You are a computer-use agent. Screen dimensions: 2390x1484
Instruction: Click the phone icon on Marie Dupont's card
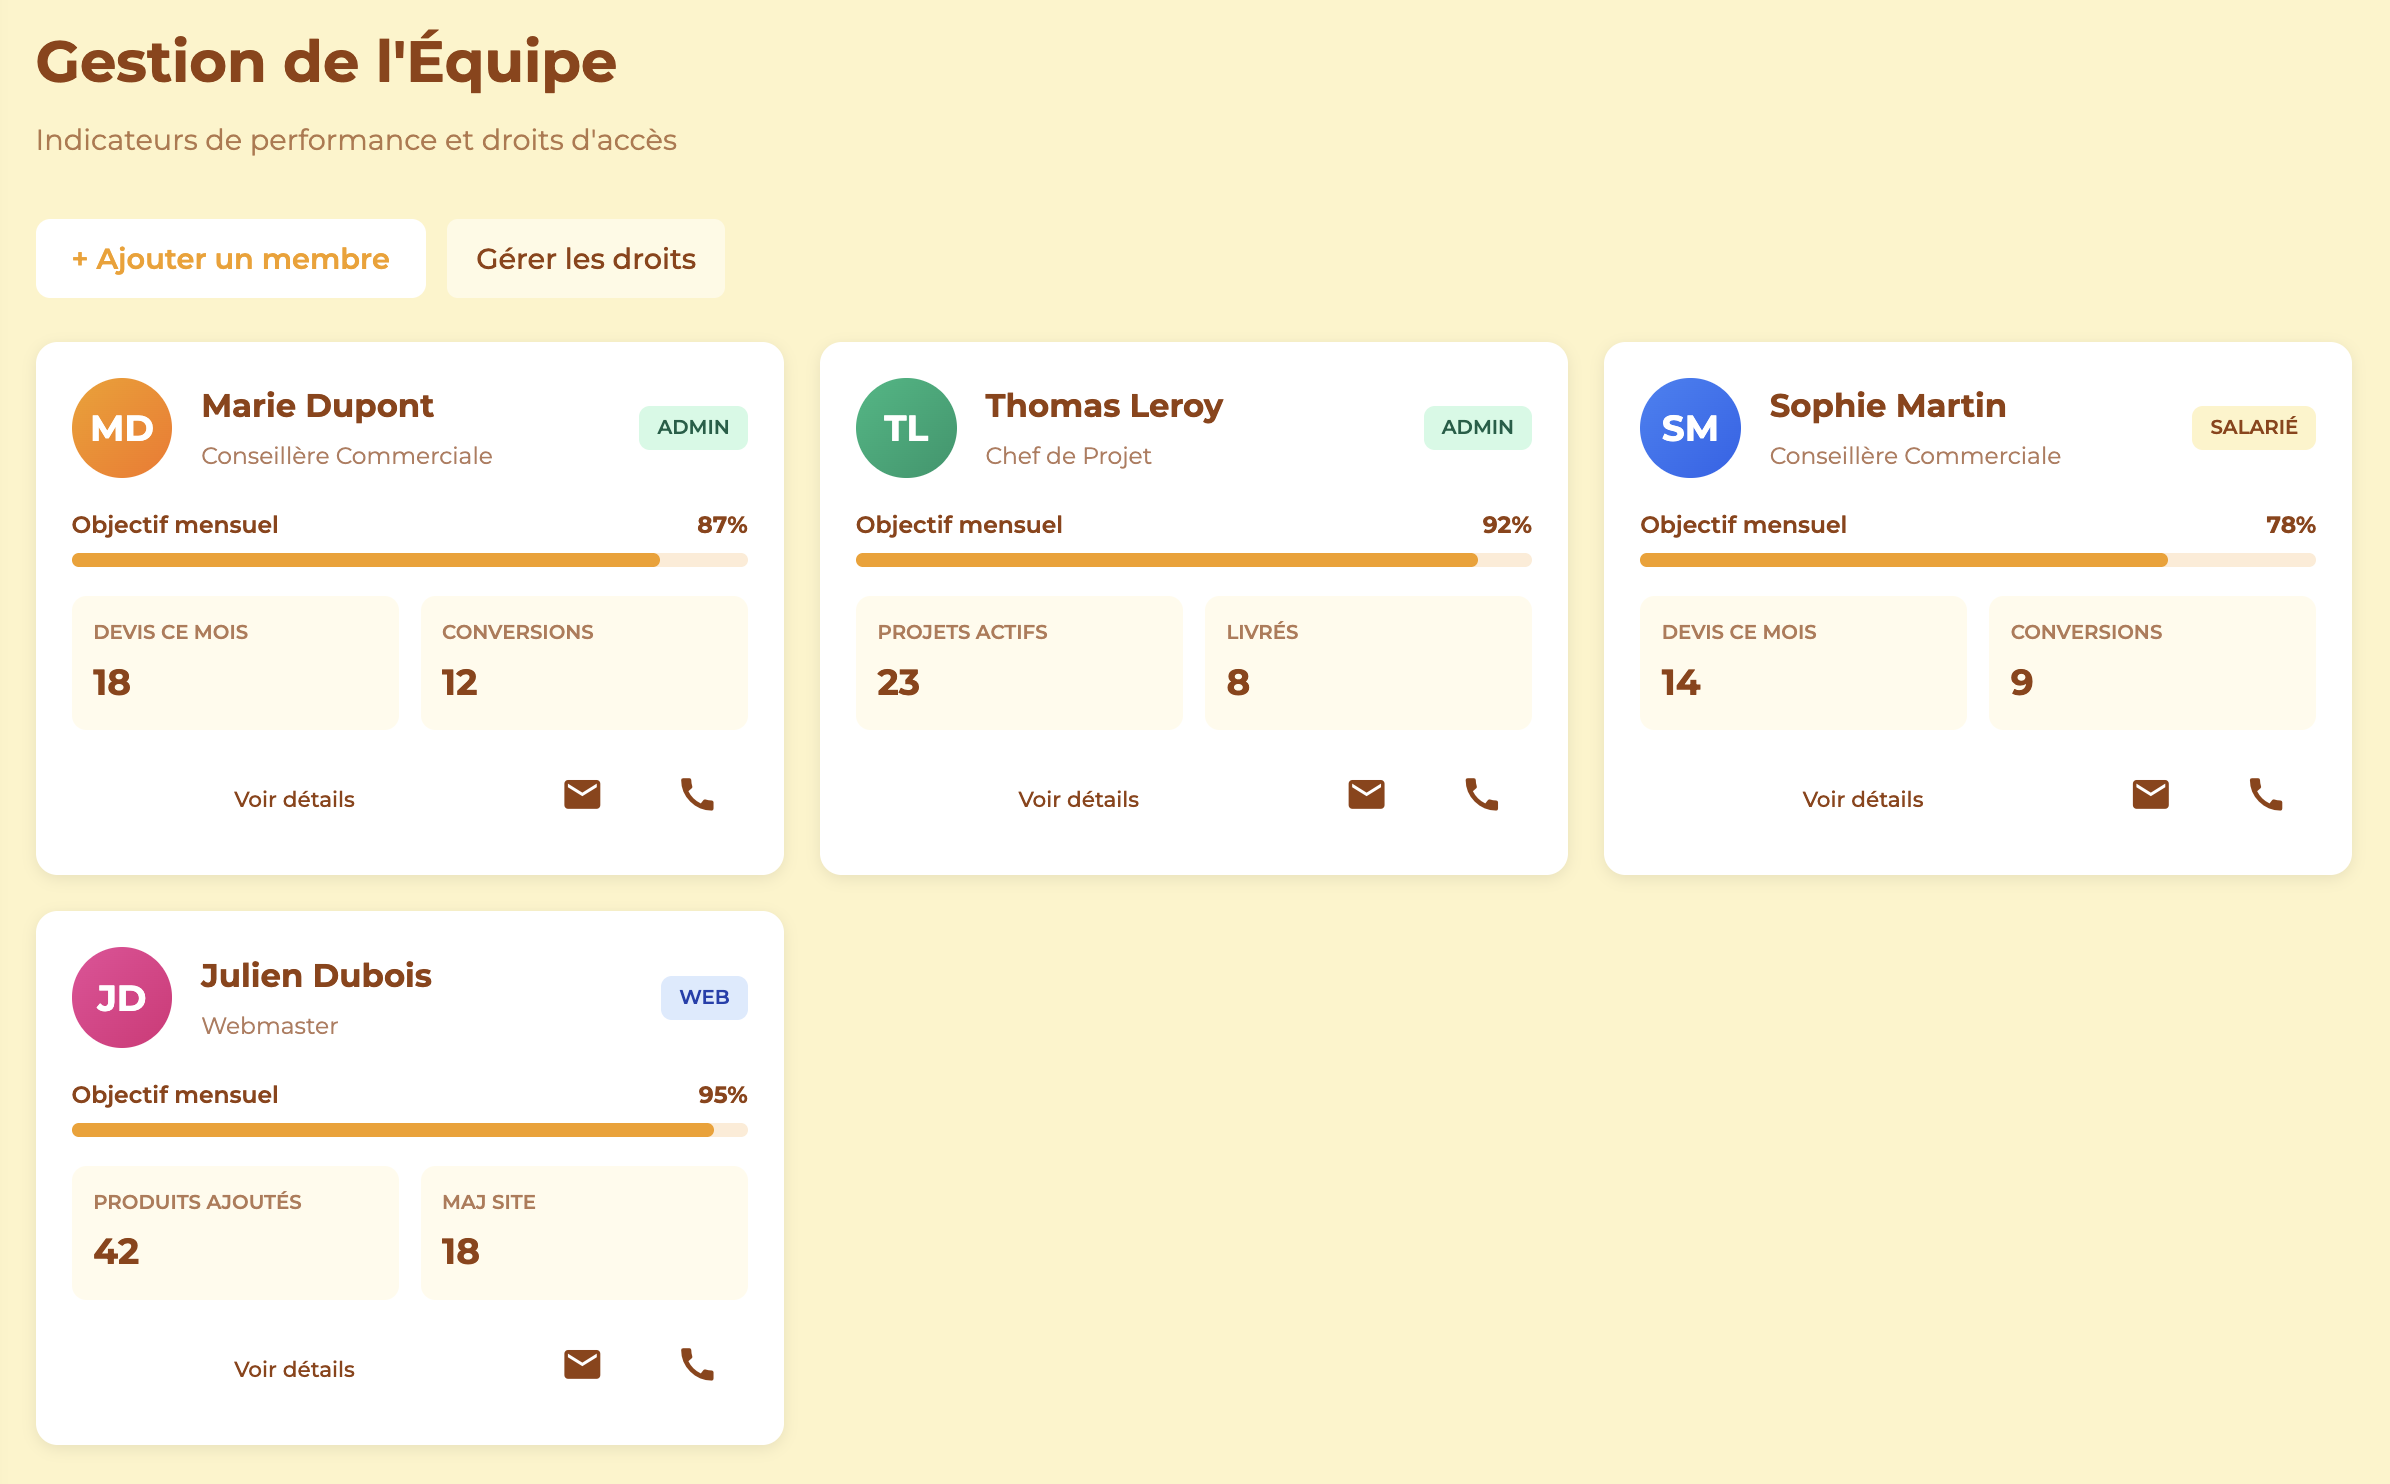point(697,795)
